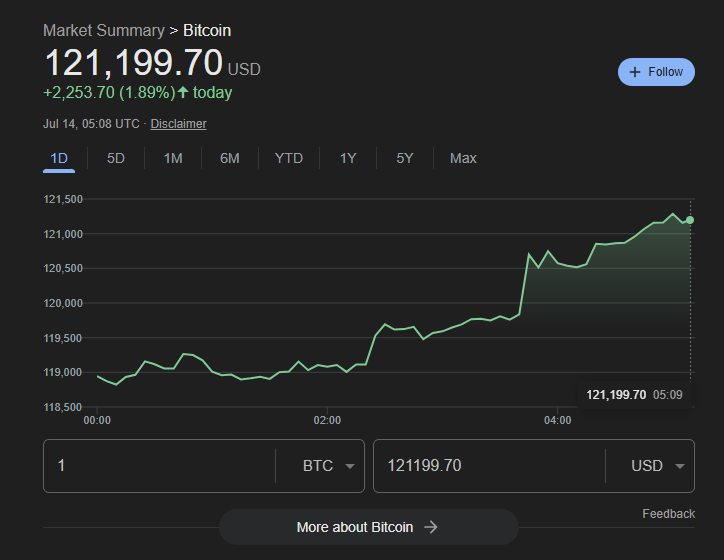
Task: Click the Market Summary breadcrumb link
Action: pyautogui.click(x=104, y=30)
